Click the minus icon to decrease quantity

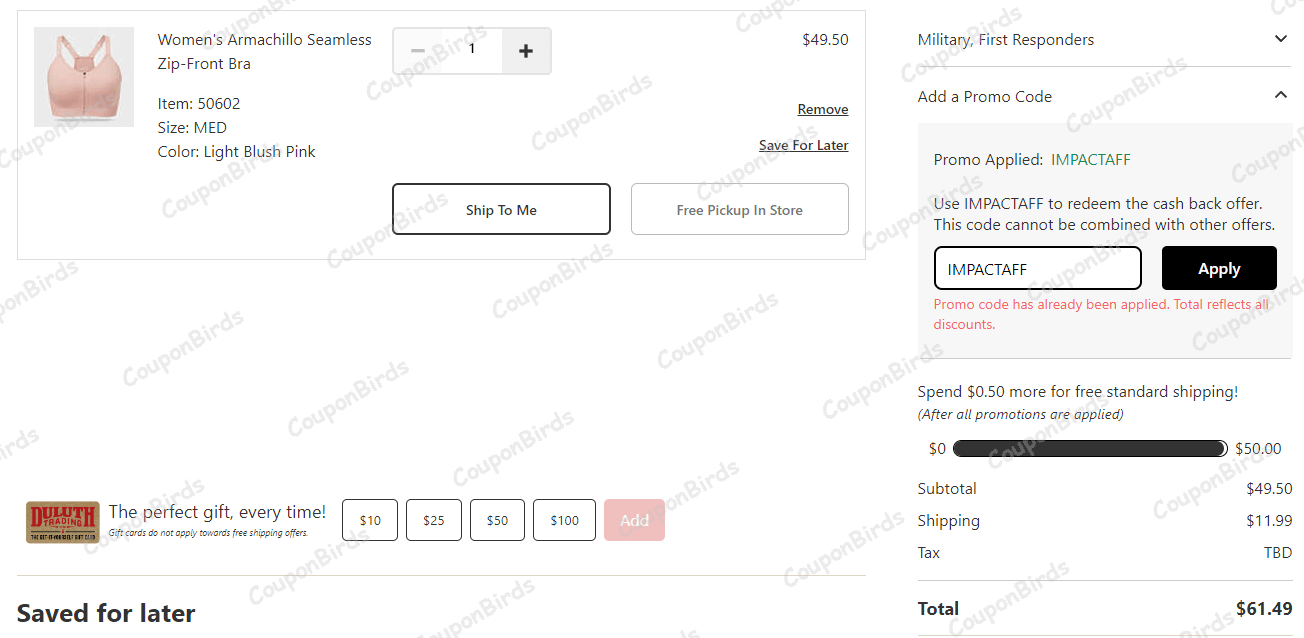[x=418, y=51]
